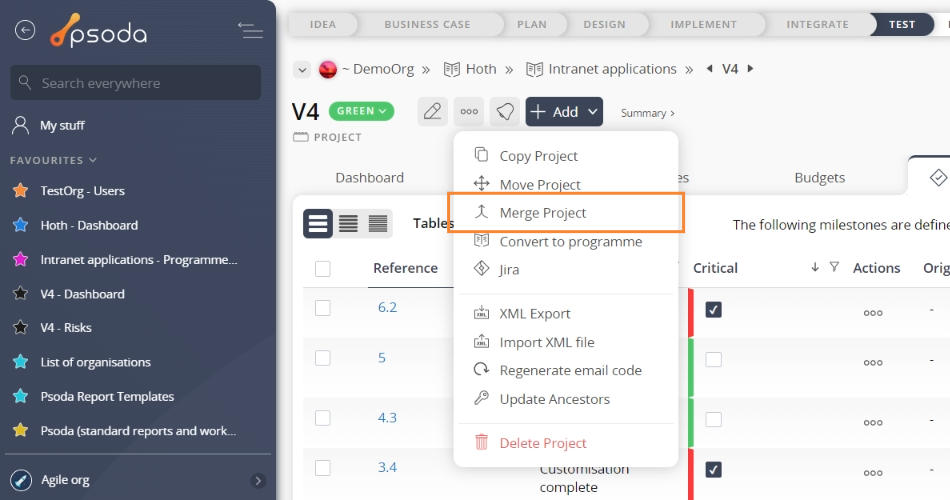This screenshot has width=950, height=500.
Task: Click the tag icon next to Add
Action: pos(505,111)
